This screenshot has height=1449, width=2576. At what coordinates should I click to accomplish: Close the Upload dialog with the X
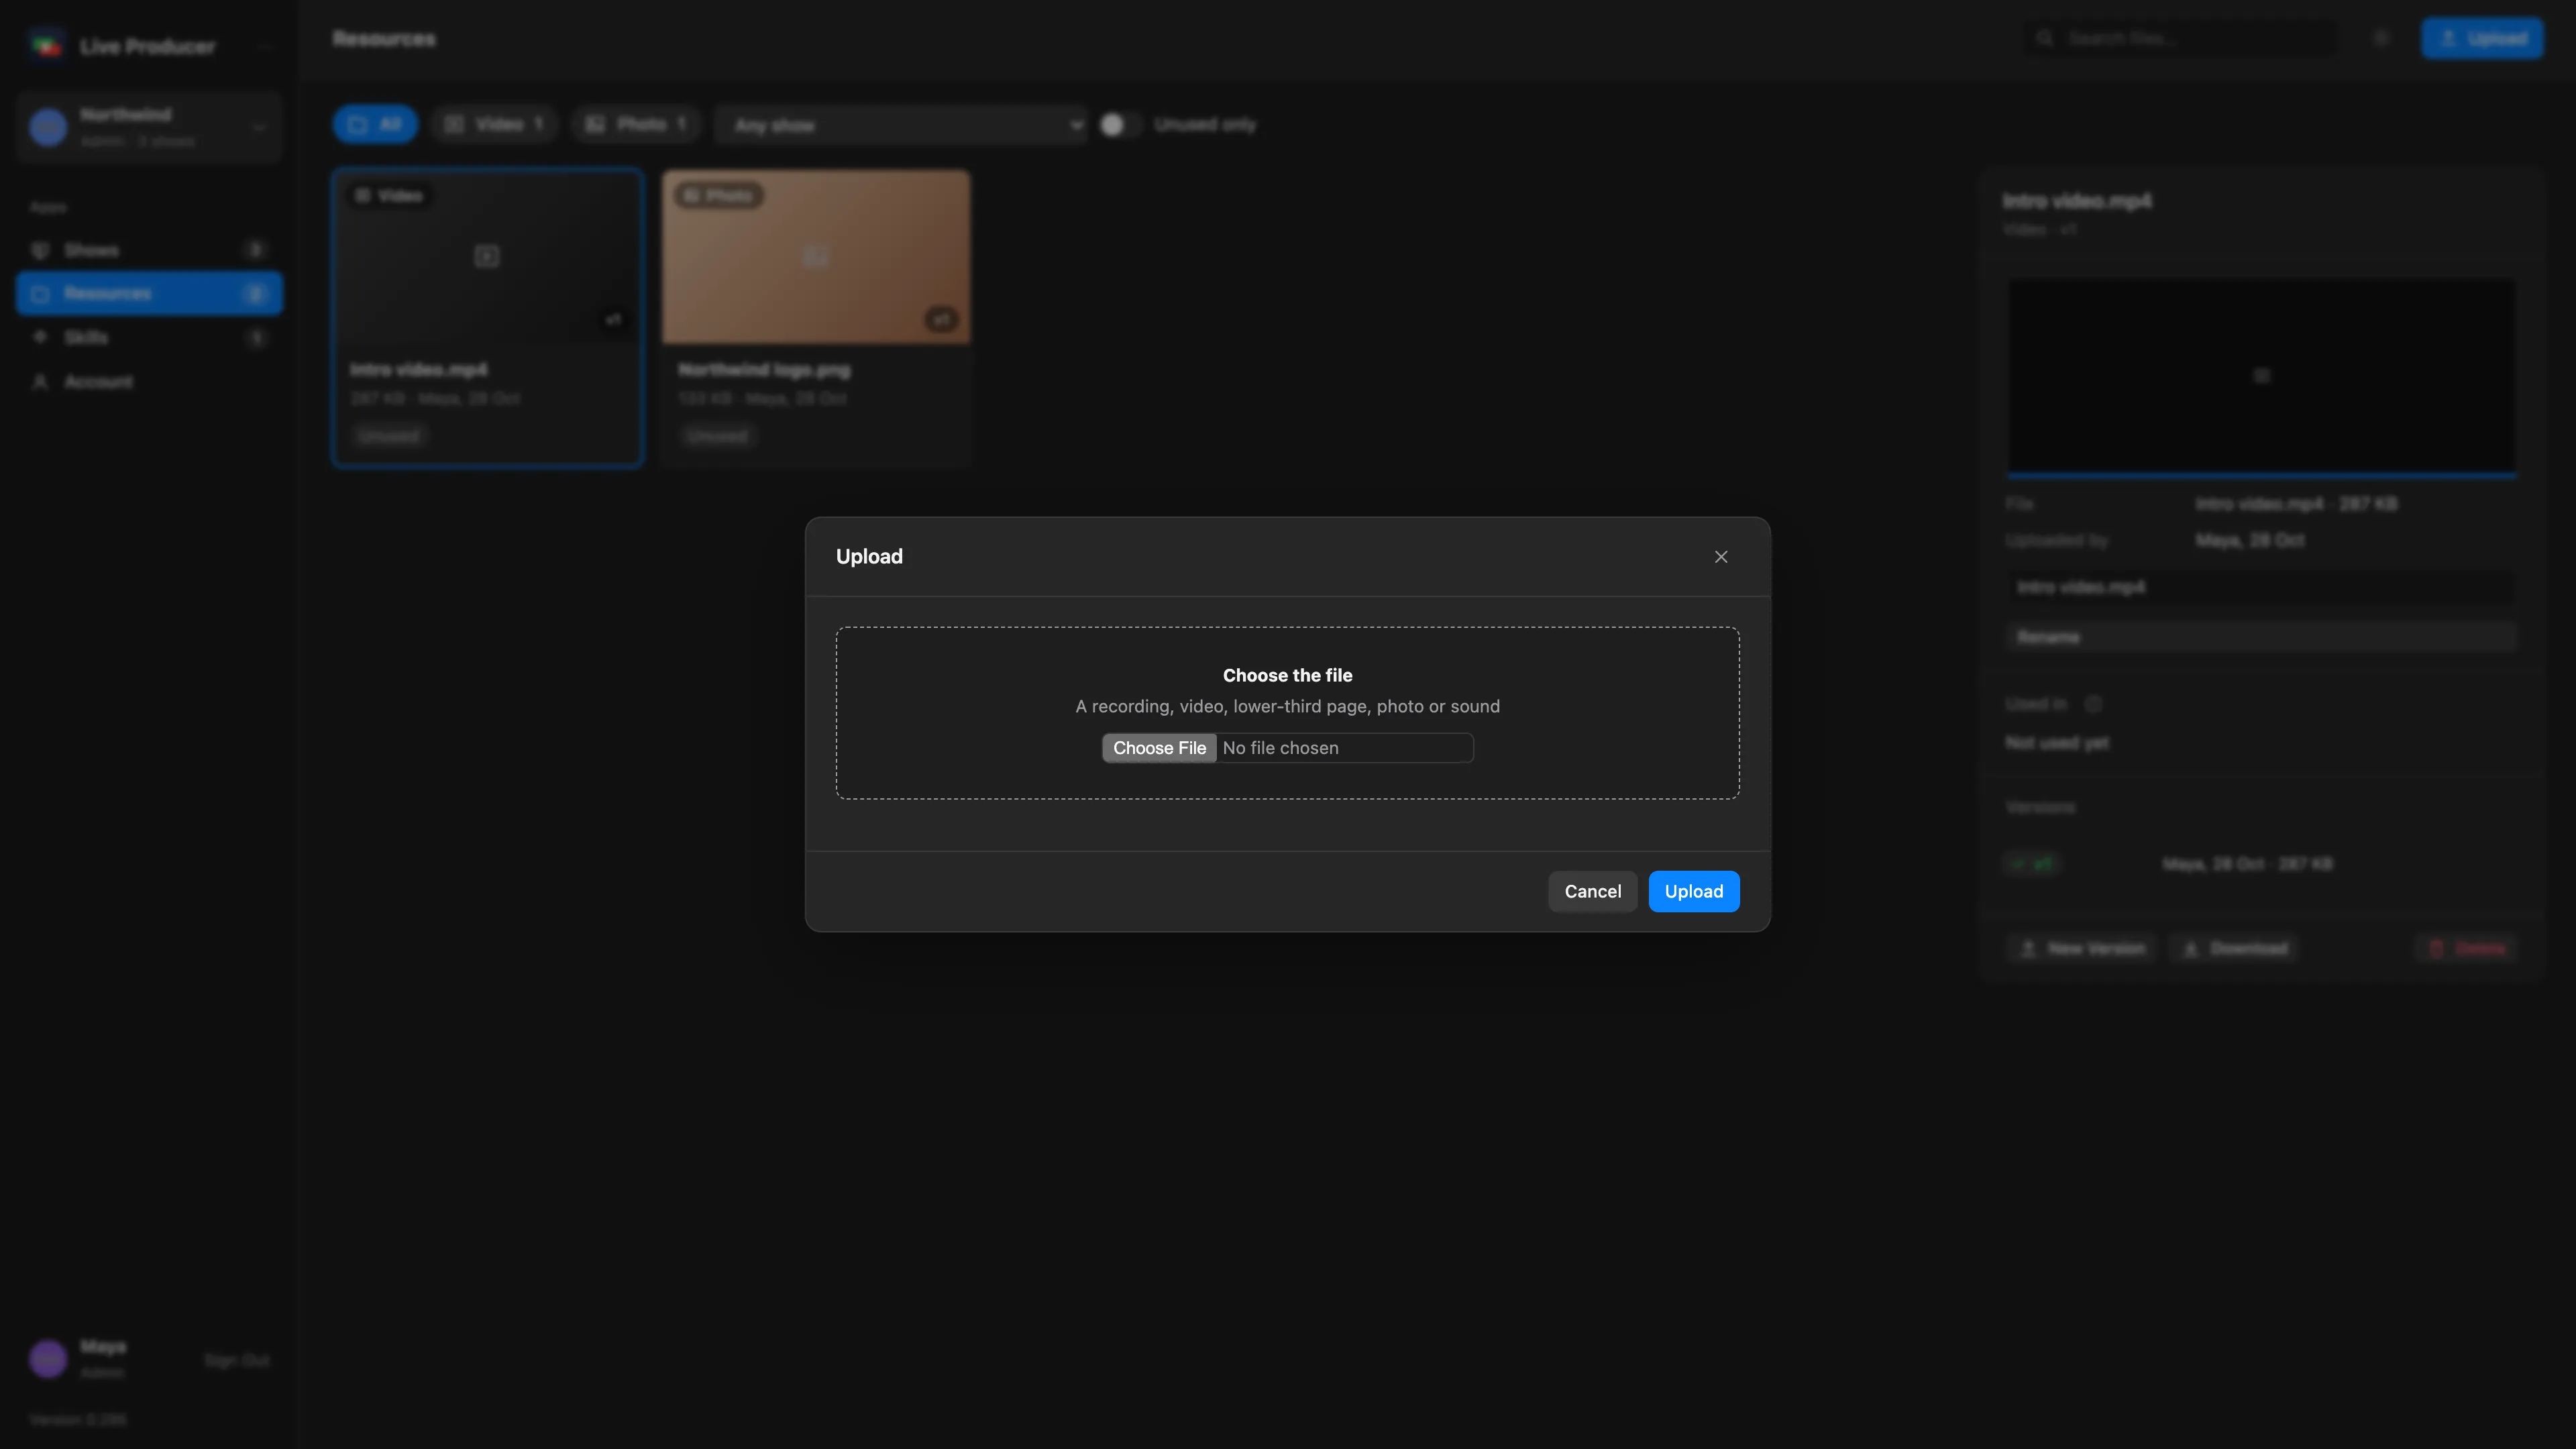tap(1721, 557)
